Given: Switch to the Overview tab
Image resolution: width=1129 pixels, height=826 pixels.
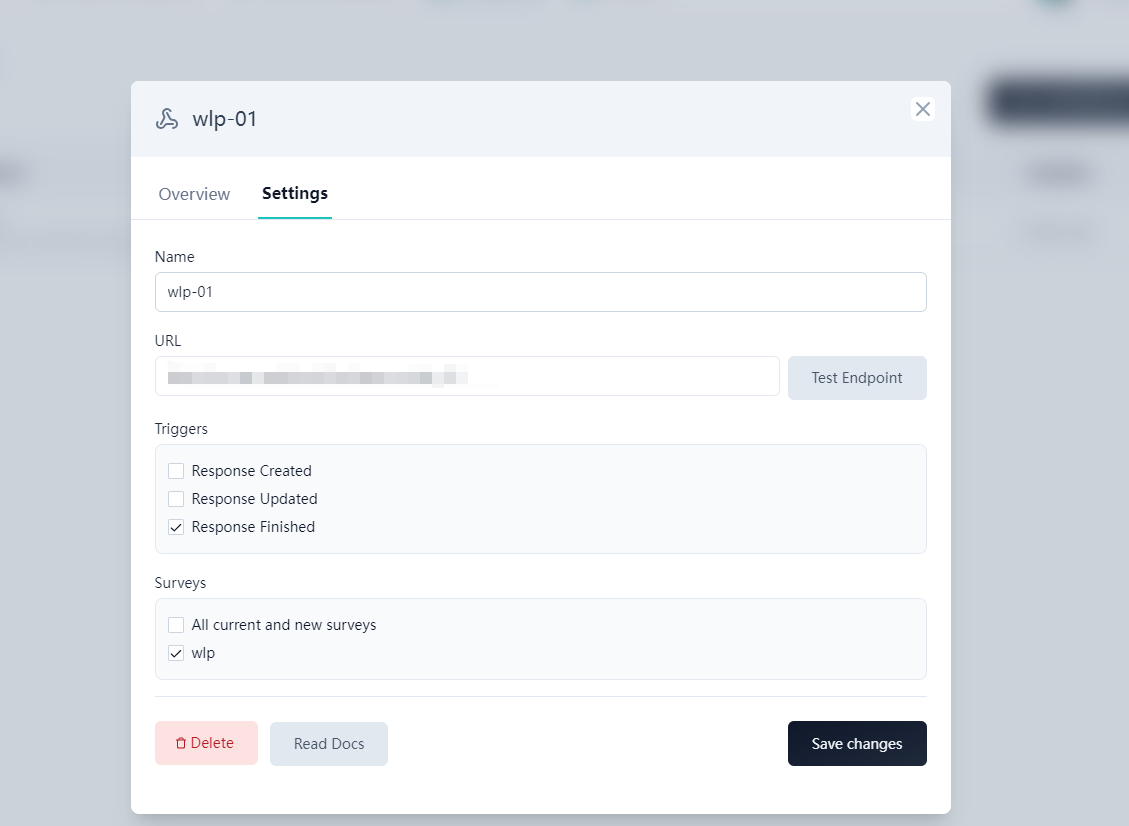Looking at the screenshot, I should 194,194.
